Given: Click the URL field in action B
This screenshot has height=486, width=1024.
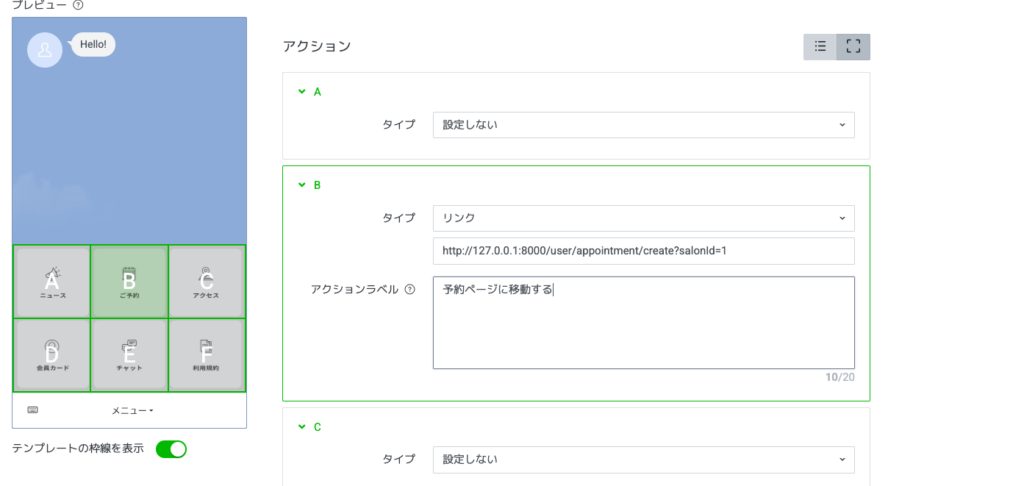Looking at the screenshot, I should (x=643, y=250).
